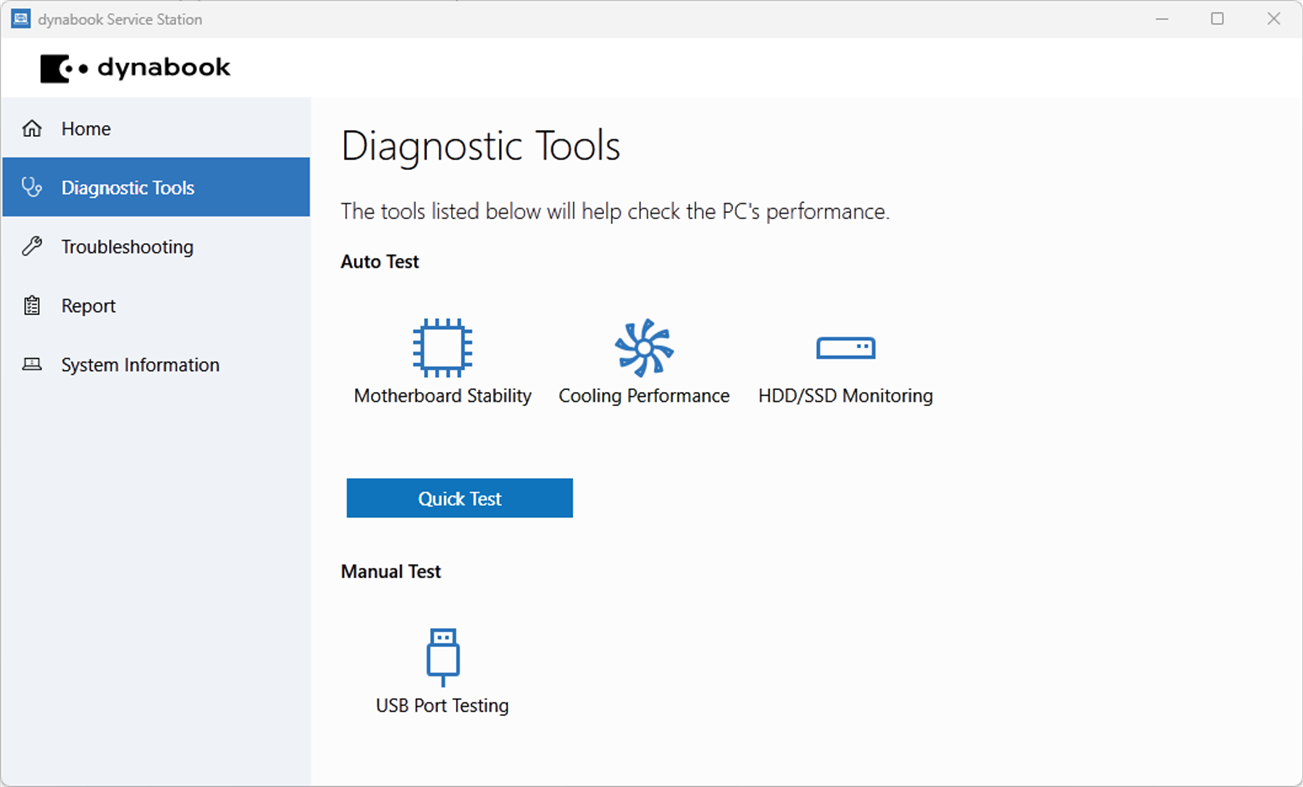This screenshot has width=1303, height=787.
Task: Launch the USB Port Testing tool
Action: click(441, 655)
